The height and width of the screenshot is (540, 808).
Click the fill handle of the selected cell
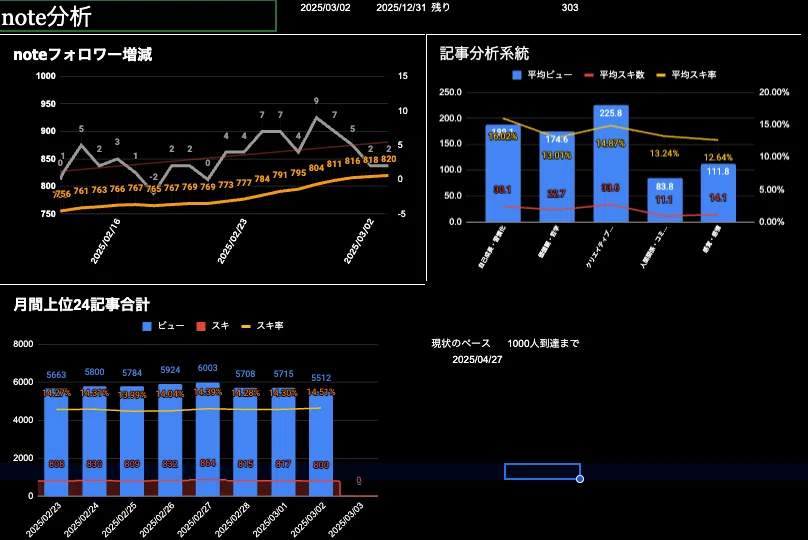[x=580, y=479]
